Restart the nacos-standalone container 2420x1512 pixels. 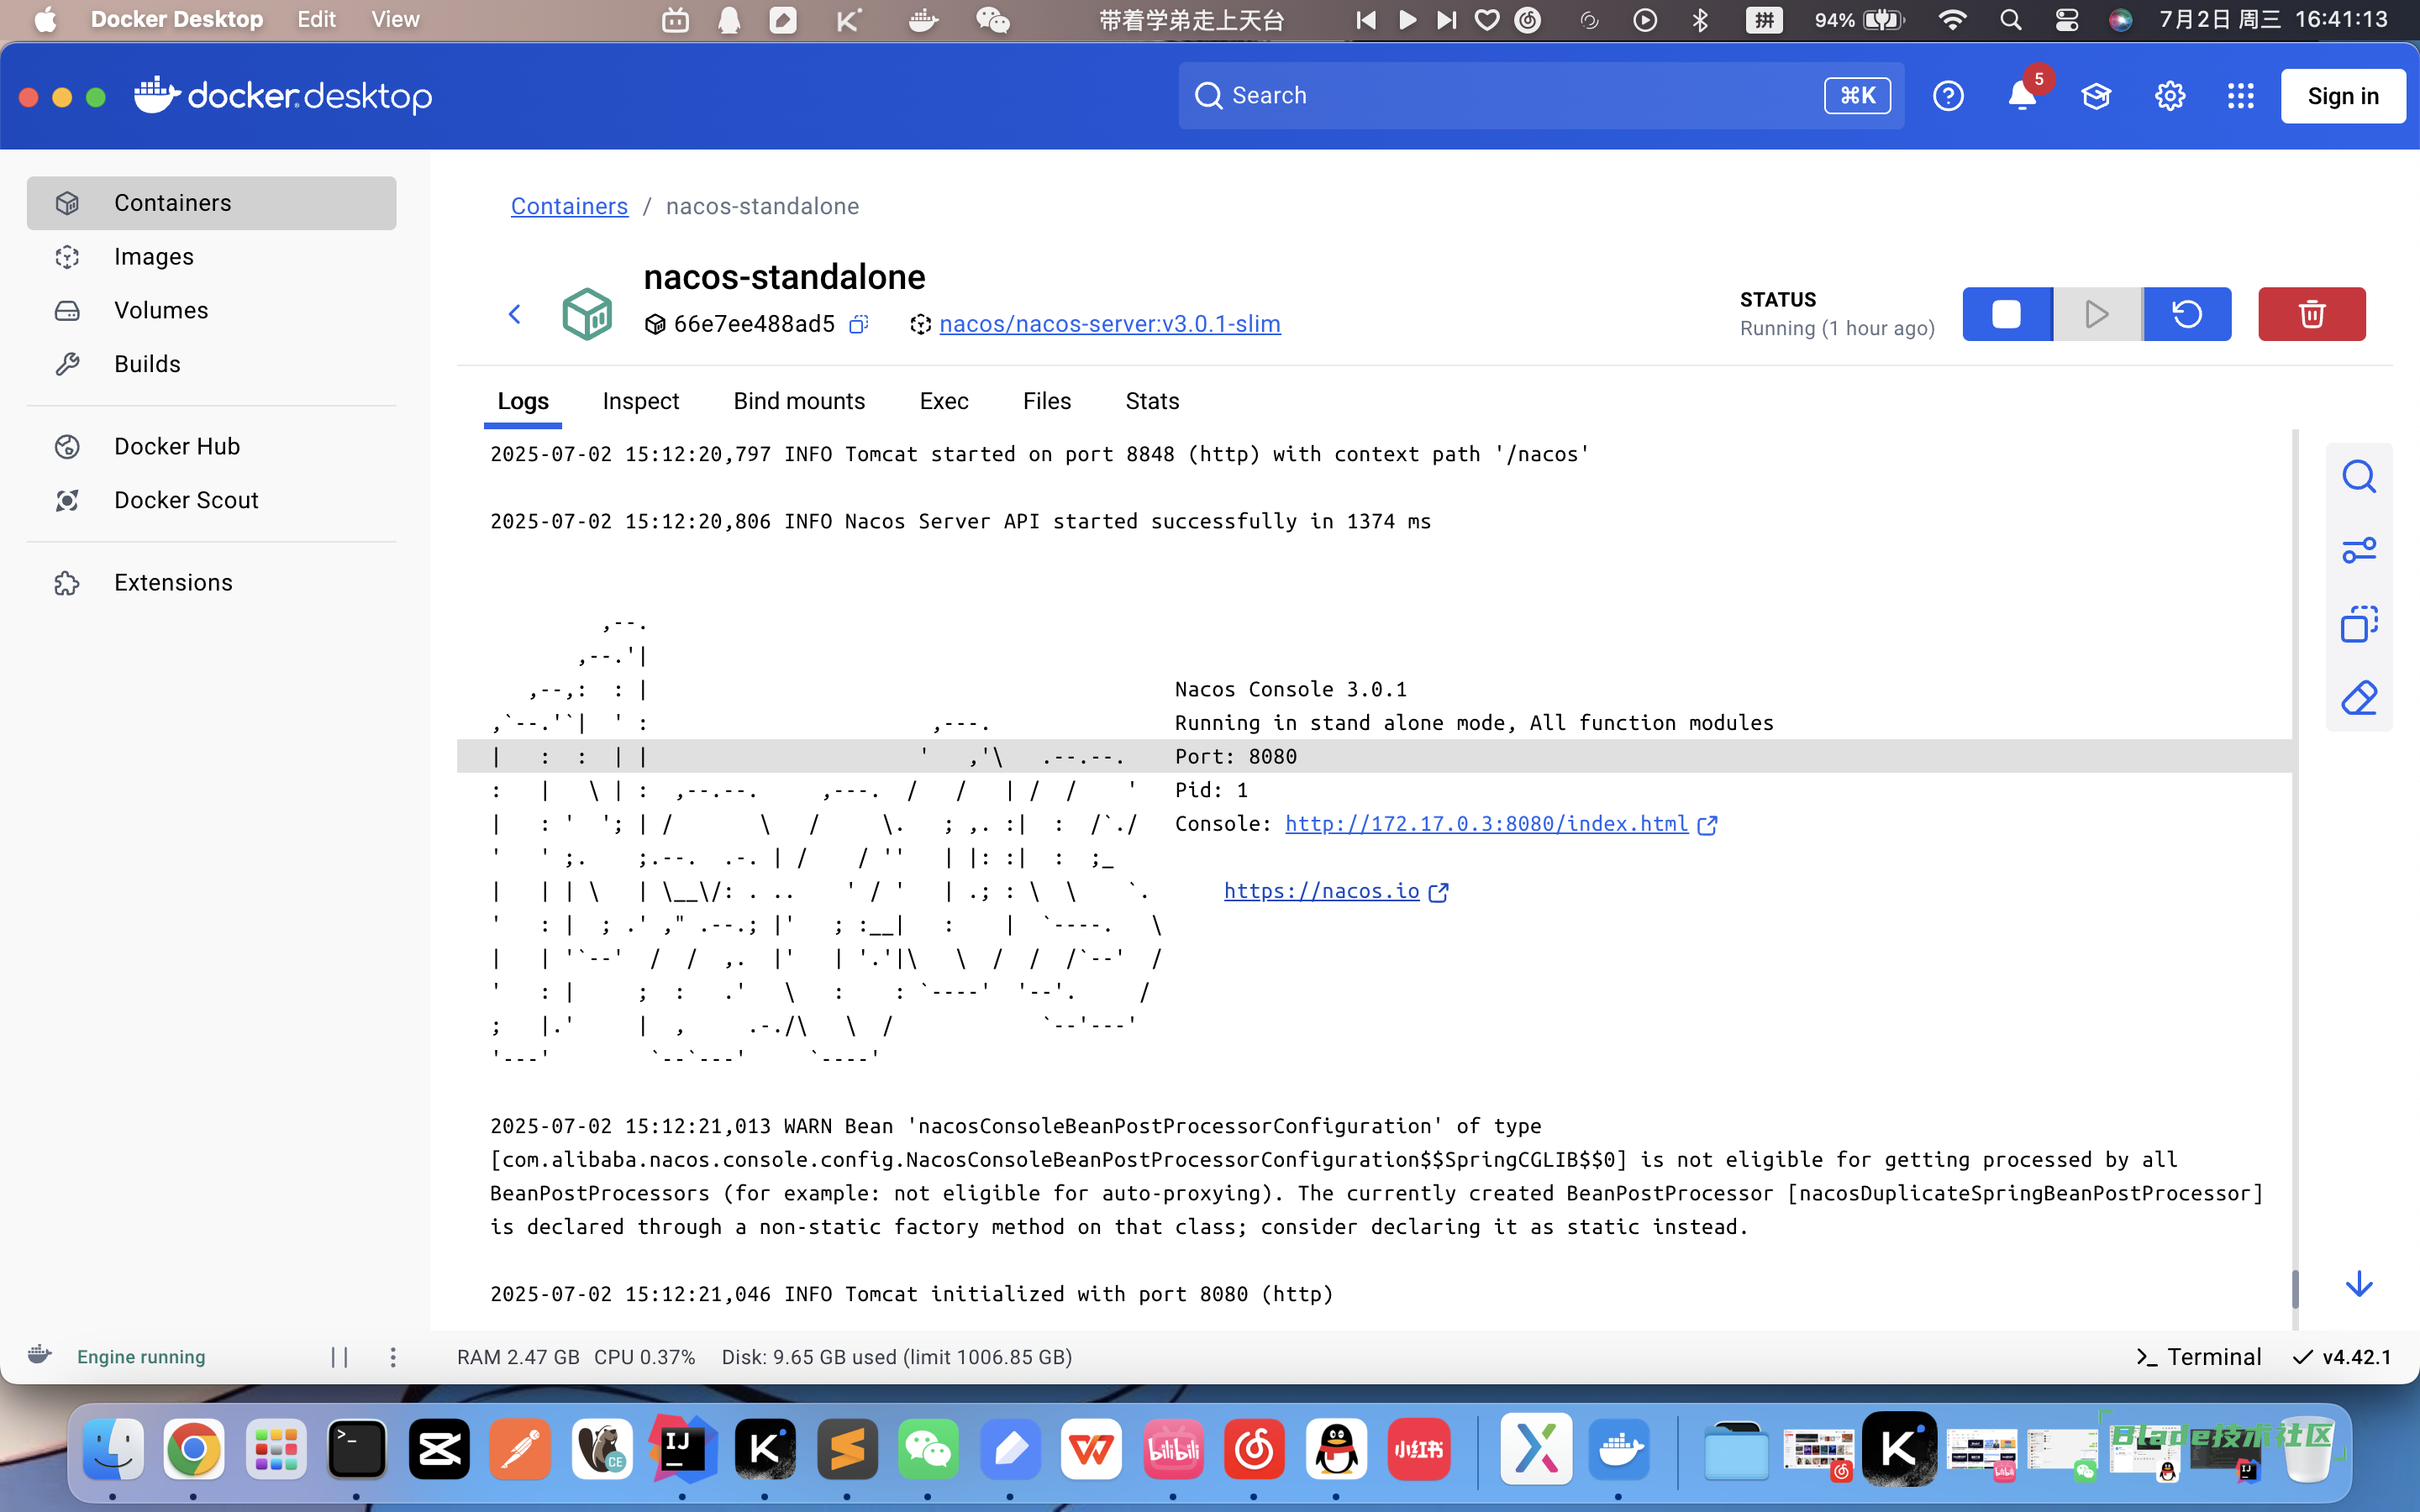coord(2187,314)
